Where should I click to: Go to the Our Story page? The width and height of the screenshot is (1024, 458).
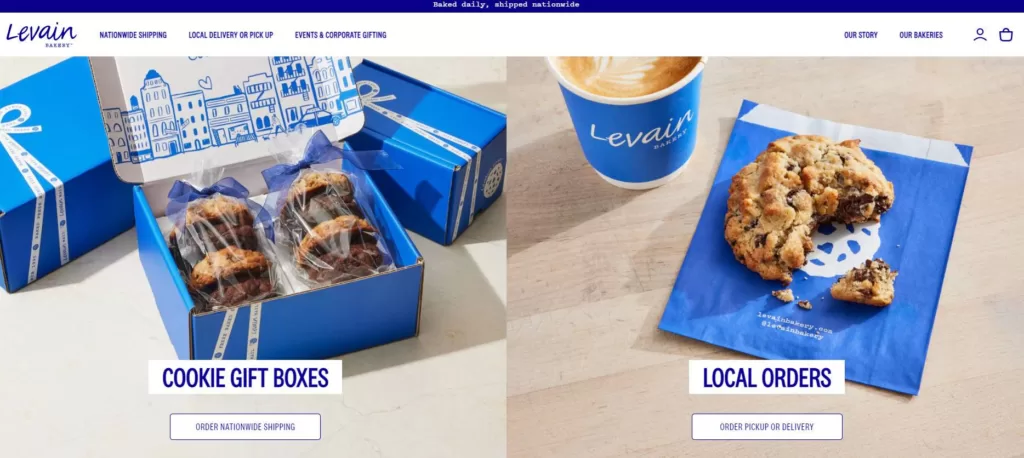[x=861, y=35]
